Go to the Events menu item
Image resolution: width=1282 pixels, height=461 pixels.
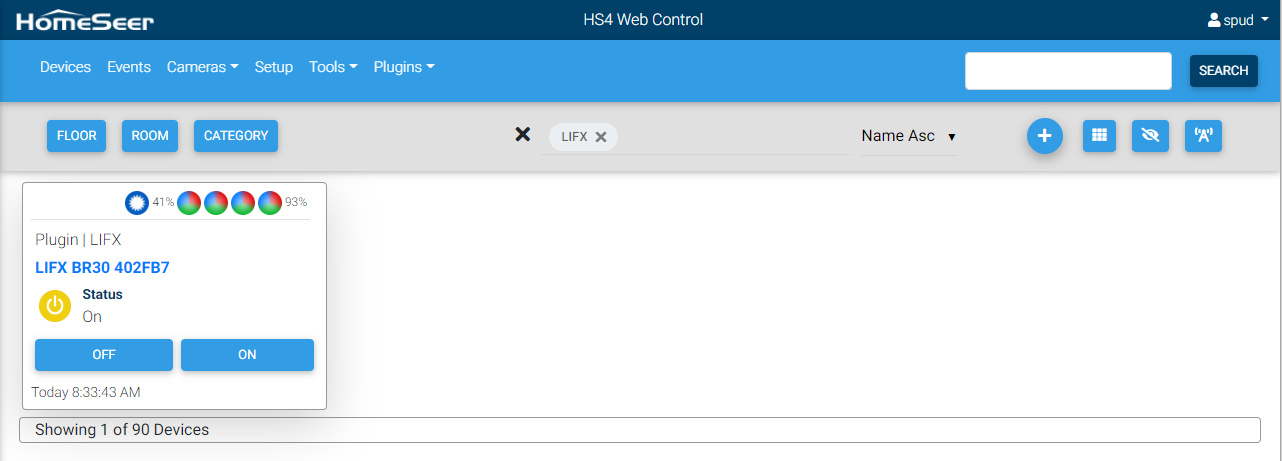(x=129, y=67)
